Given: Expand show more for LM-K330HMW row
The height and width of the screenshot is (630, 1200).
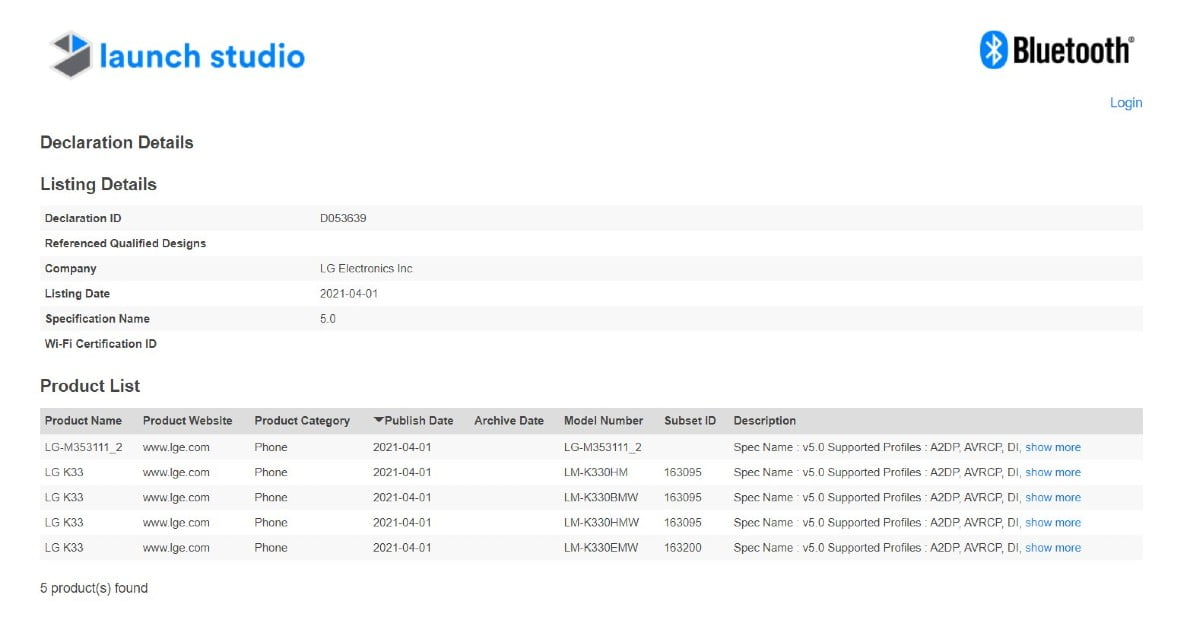Looking at the screenshot, I should [1053, 522].
